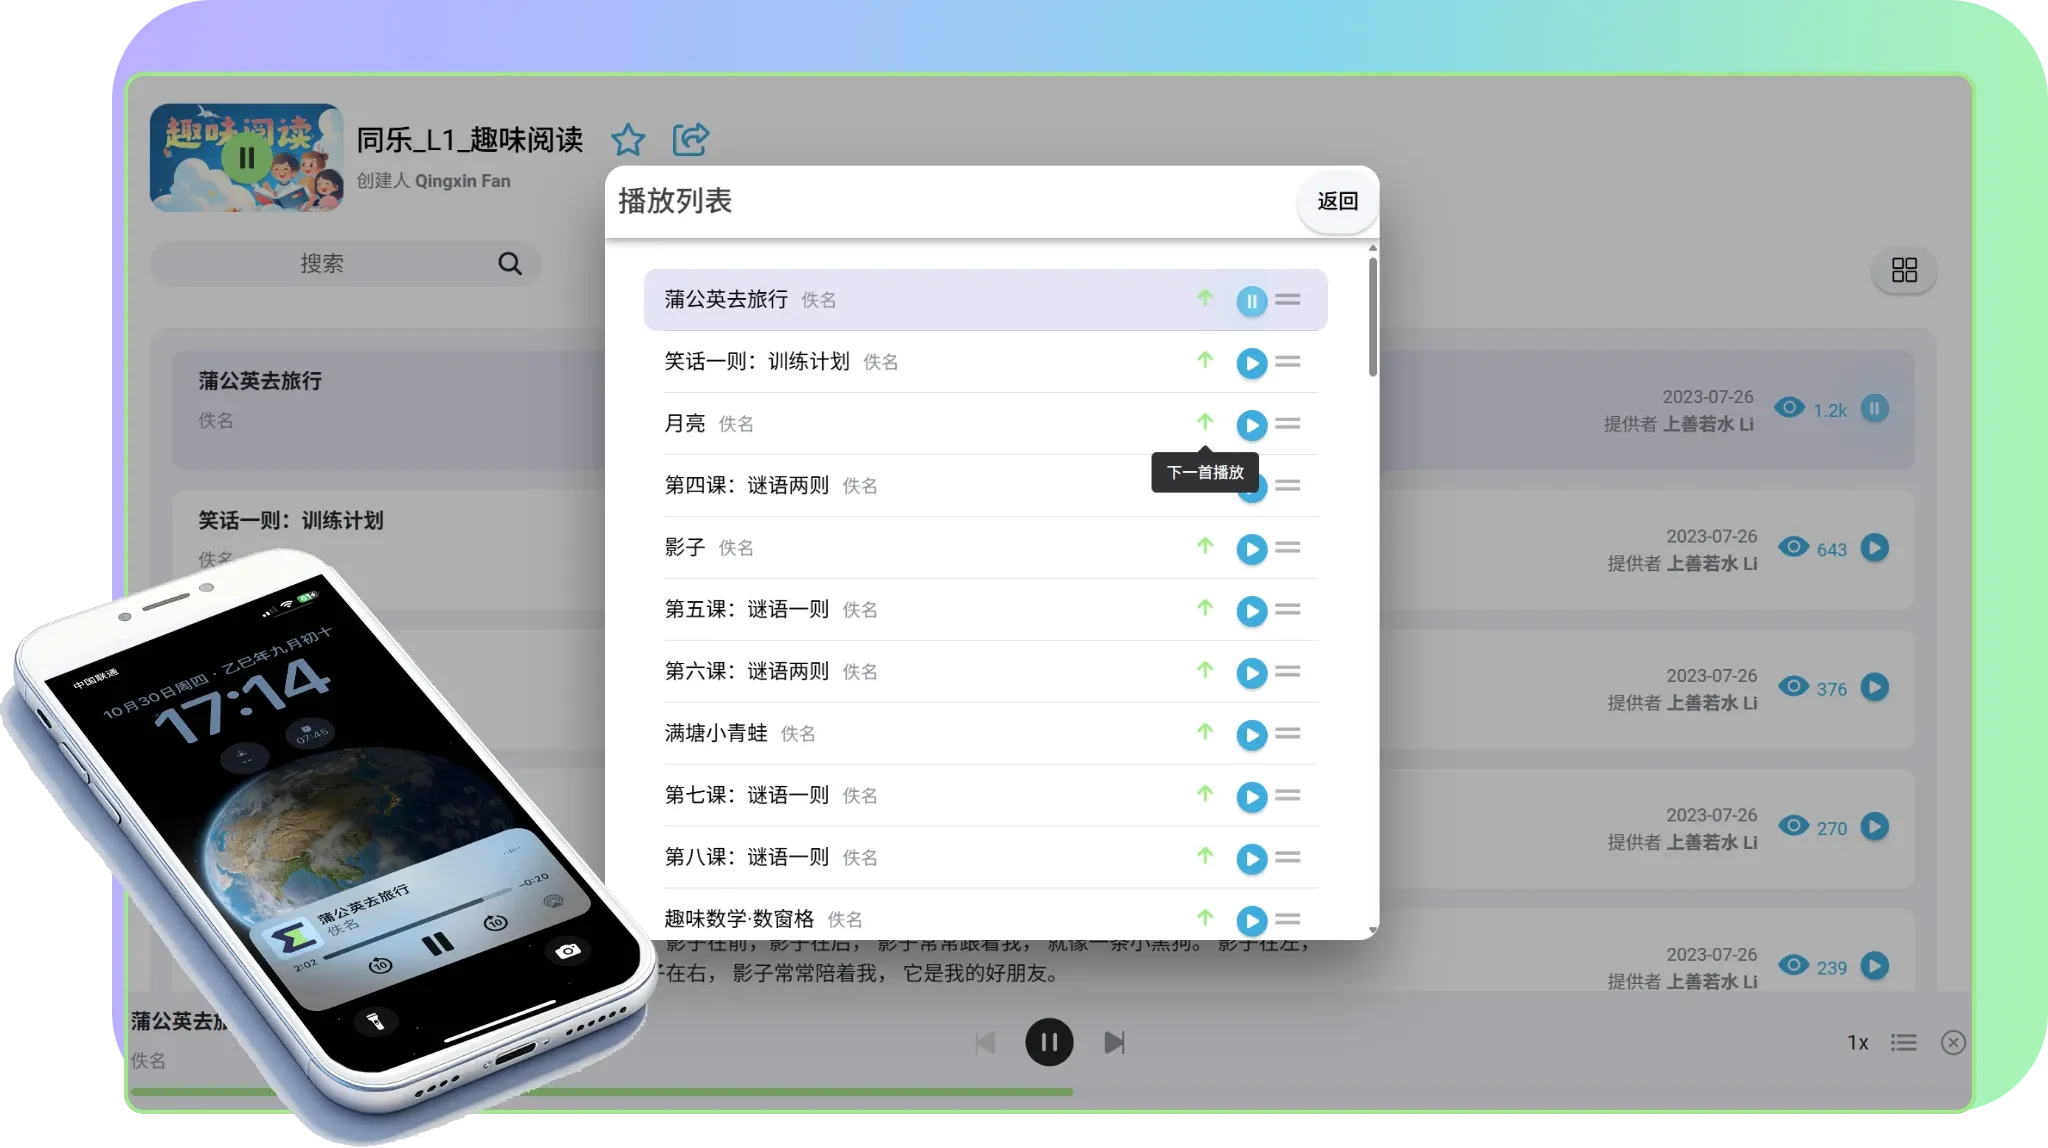Queue 第六课：谜语两则 as next track
2048x1148 pixels.
[1205, 670]
